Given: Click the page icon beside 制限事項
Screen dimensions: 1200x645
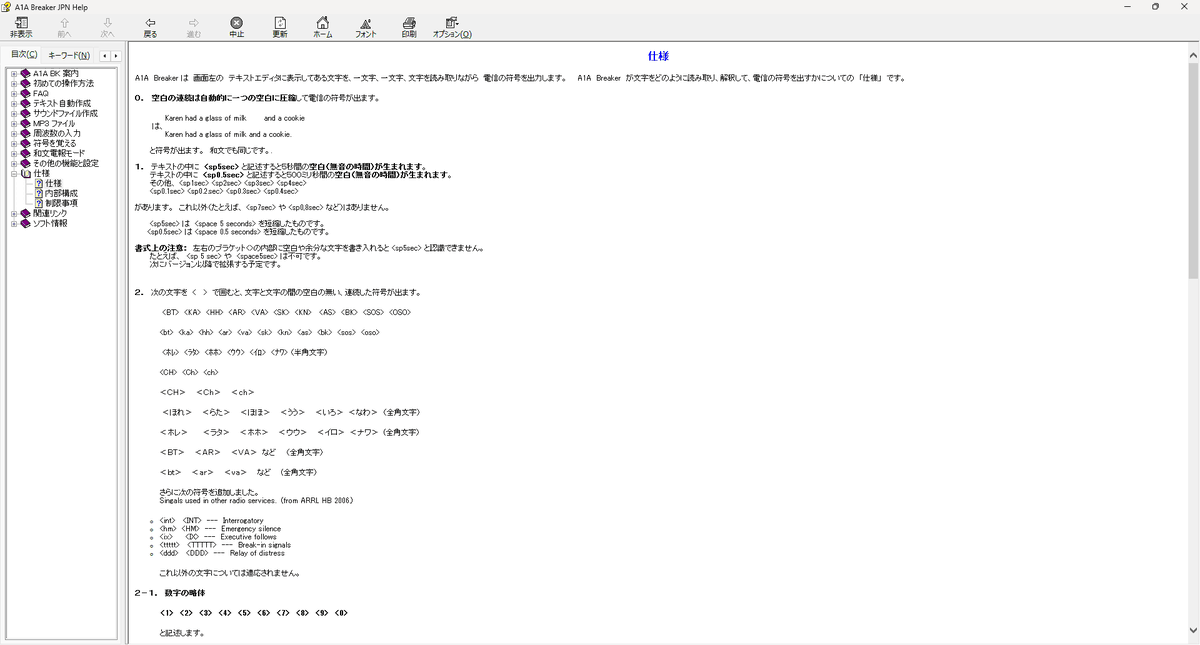Looking at the screenshot, I should pyautogui.click(x=39, y=203).
